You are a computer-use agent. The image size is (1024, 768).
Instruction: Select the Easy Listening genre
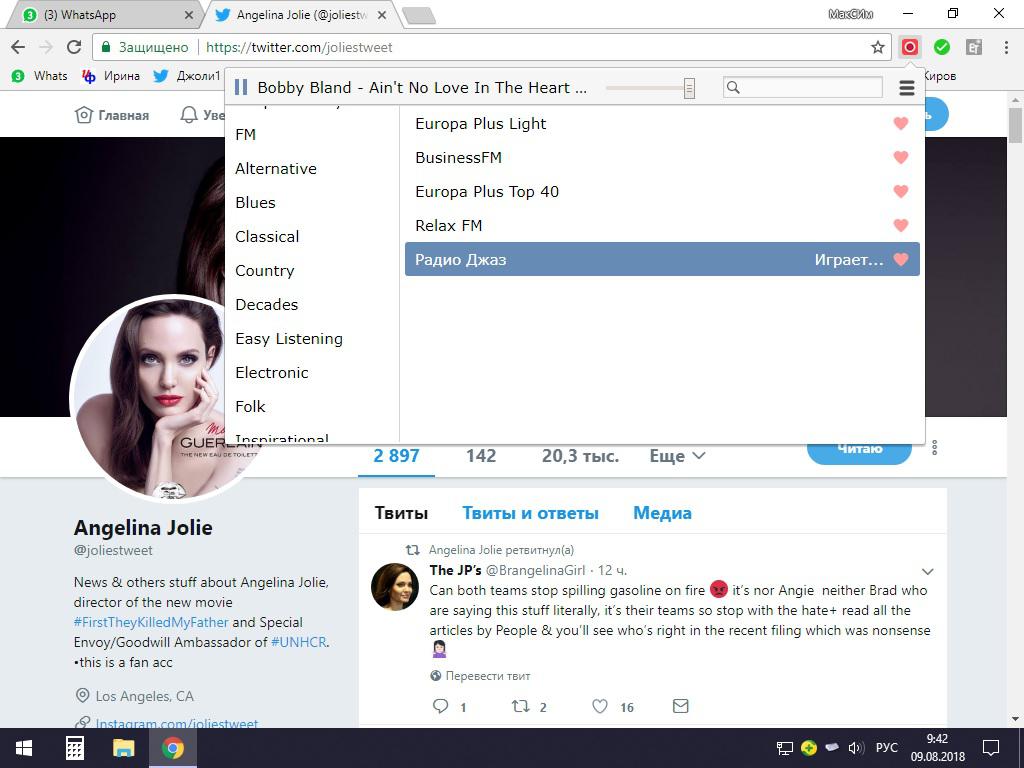click(x=289, y=338)
